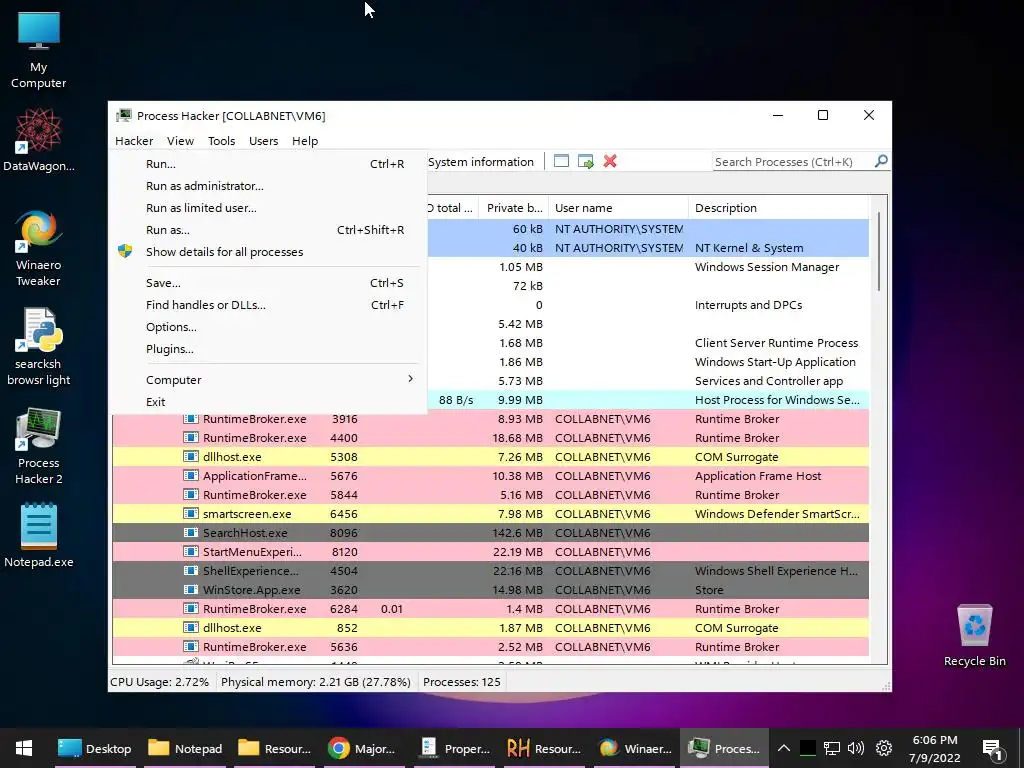
Task: Click the process list vertical scrollbar
Action: 879,251
